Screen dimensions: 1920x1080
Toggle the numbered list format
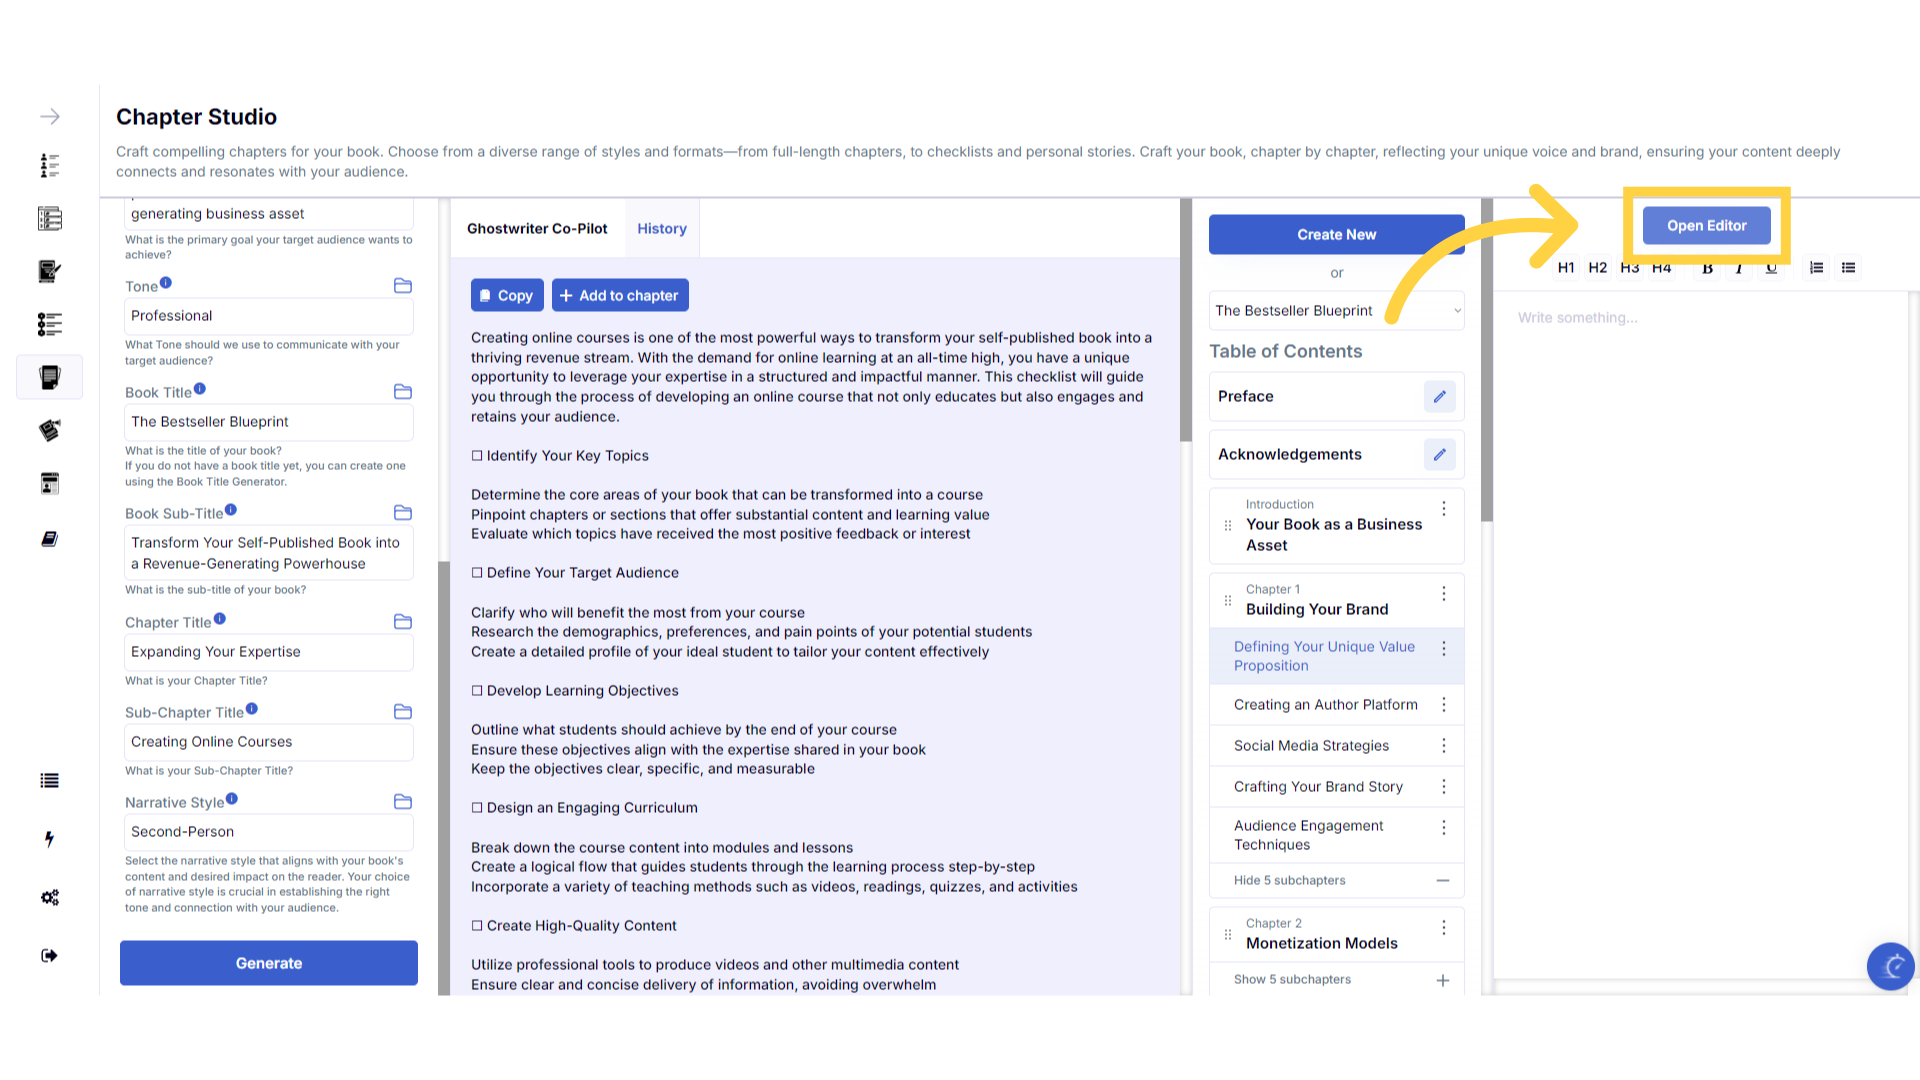pyautogui.click(x=1816, y=268)
